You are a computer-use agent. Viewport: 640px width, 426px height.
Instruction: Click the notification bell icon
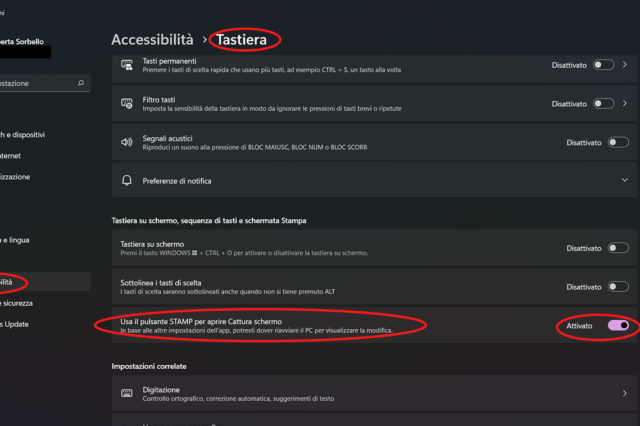[127, 181]
